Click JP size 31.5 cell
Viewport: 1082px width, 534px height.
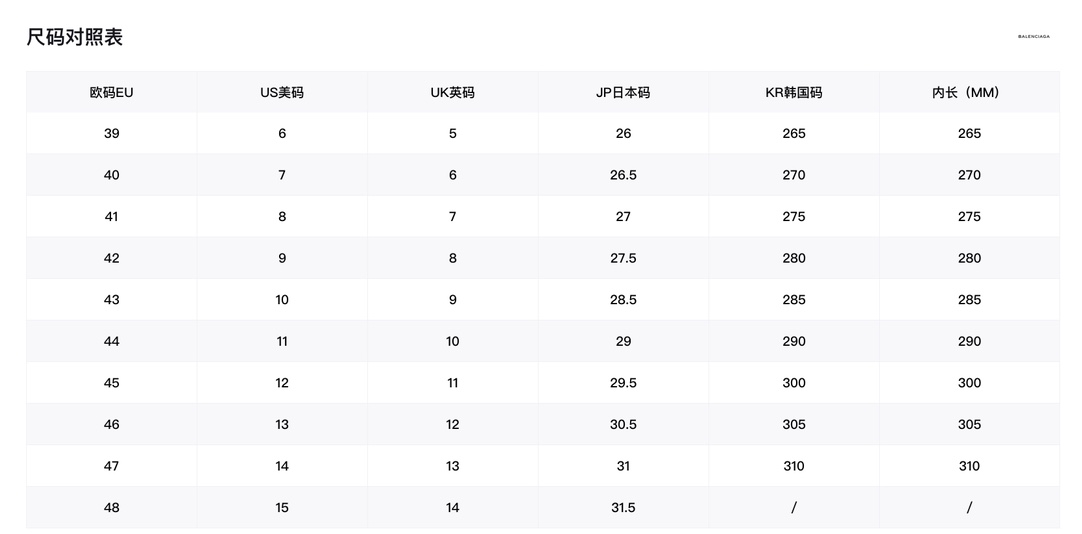pyautogui.click(x=623, y=508)
